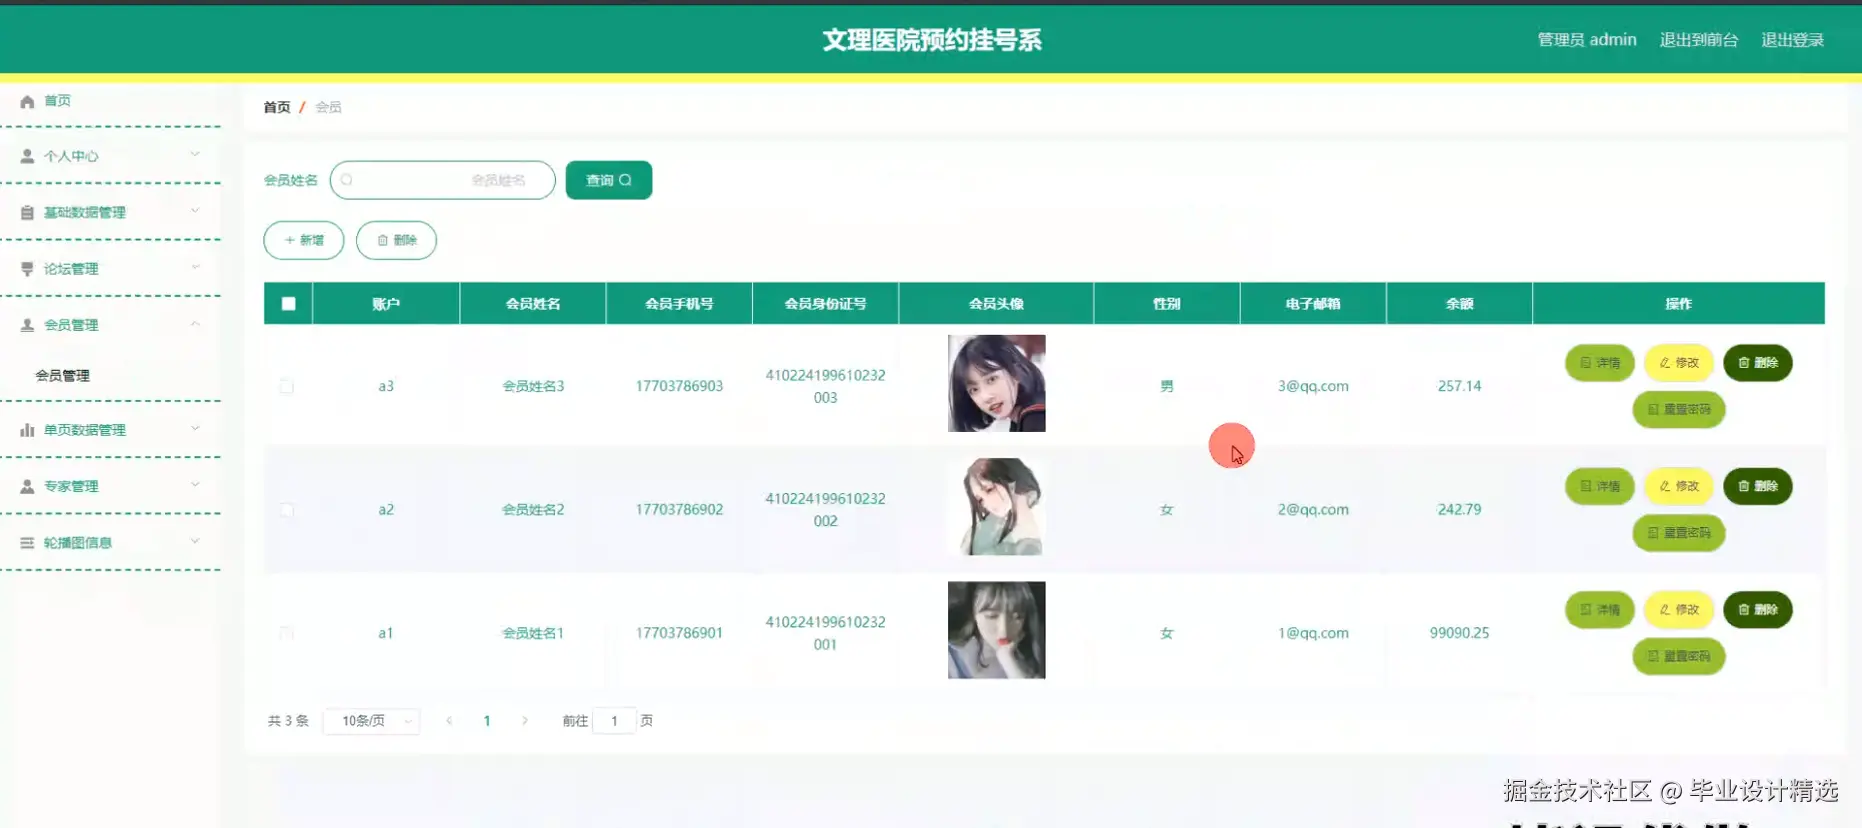
Task: Click 管理员 admin in the header
Action: 1587,40
